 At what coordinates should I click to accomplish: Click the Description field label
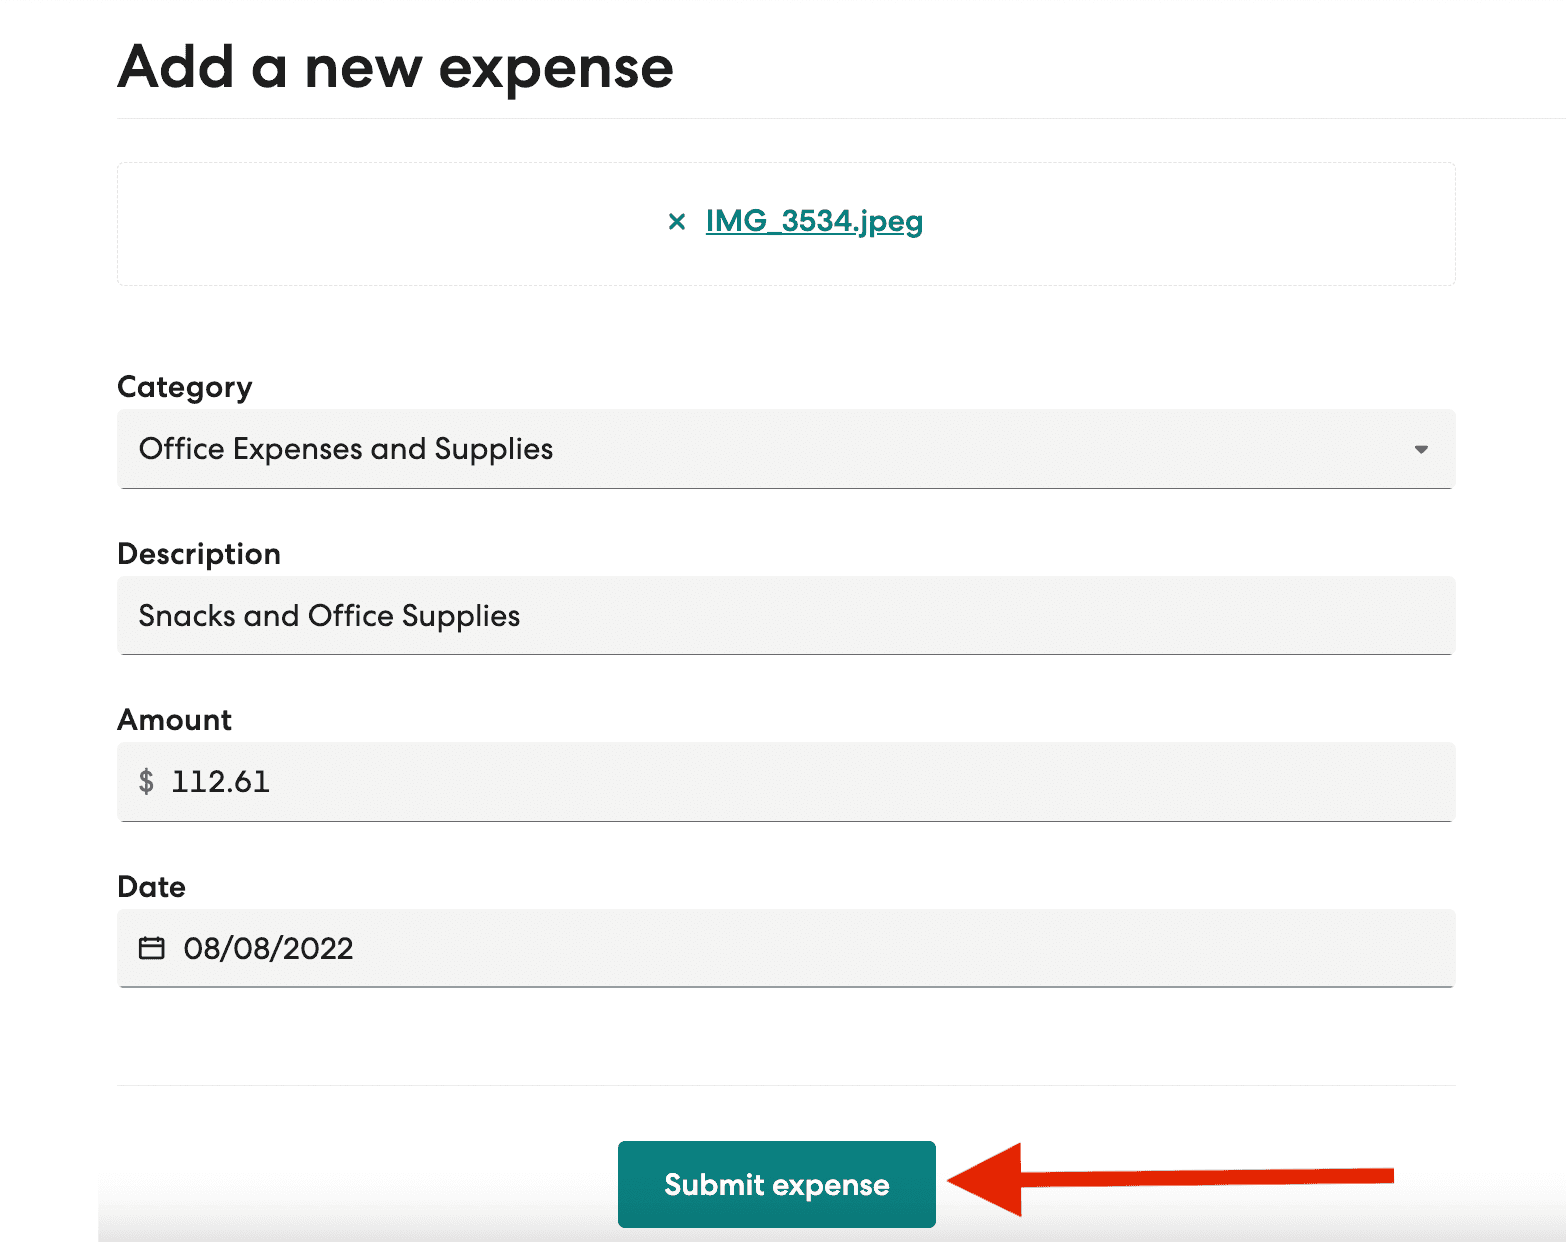pos(199,554)
